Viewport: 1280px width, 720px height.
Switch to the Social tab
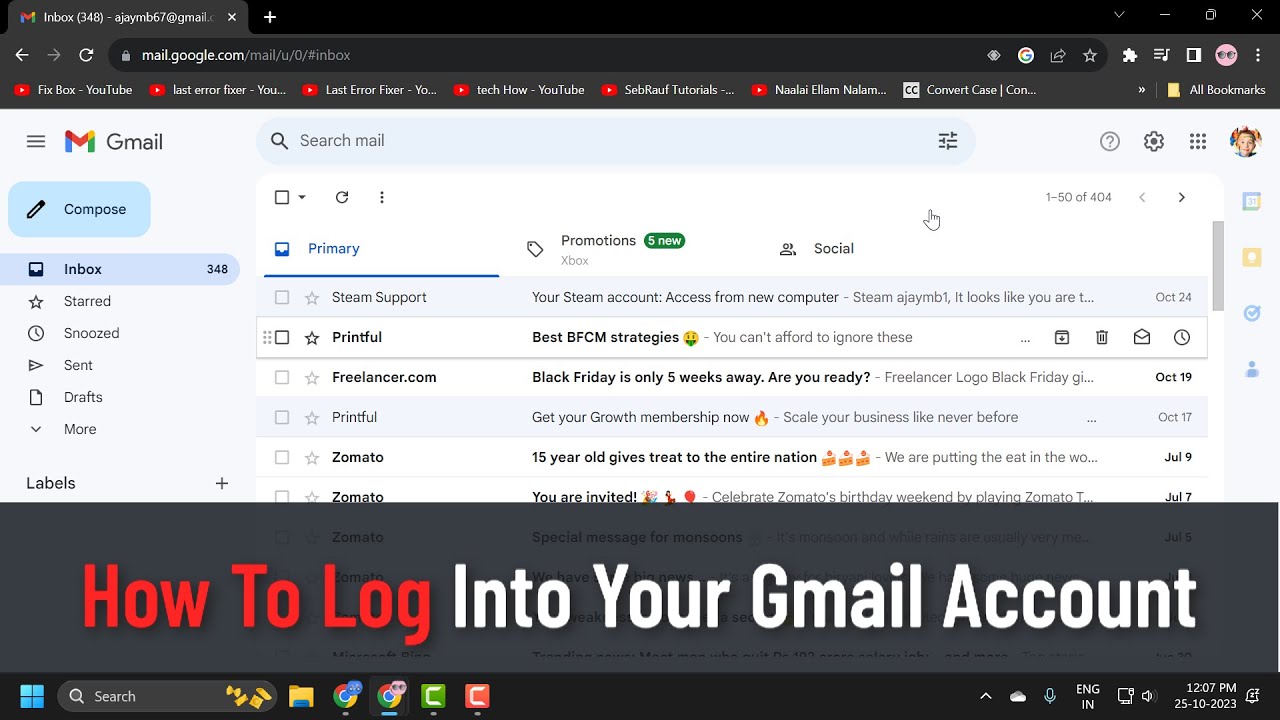click(x=890, y=249)
